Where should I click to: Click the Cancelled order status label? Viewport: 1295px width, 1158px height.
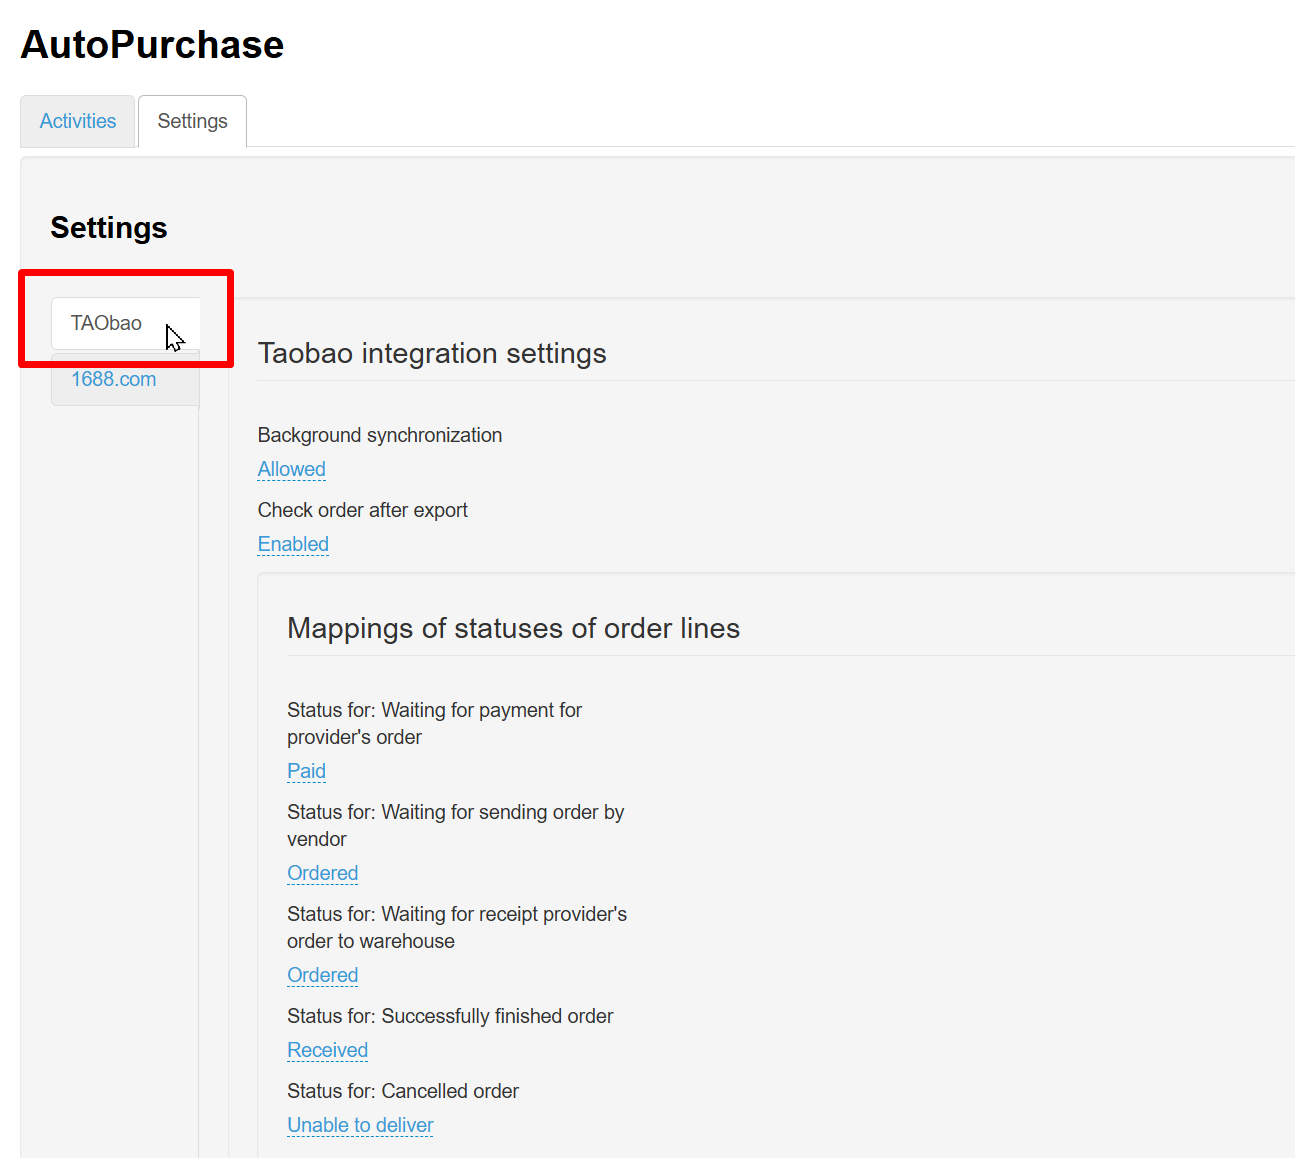pos(402,1091)
